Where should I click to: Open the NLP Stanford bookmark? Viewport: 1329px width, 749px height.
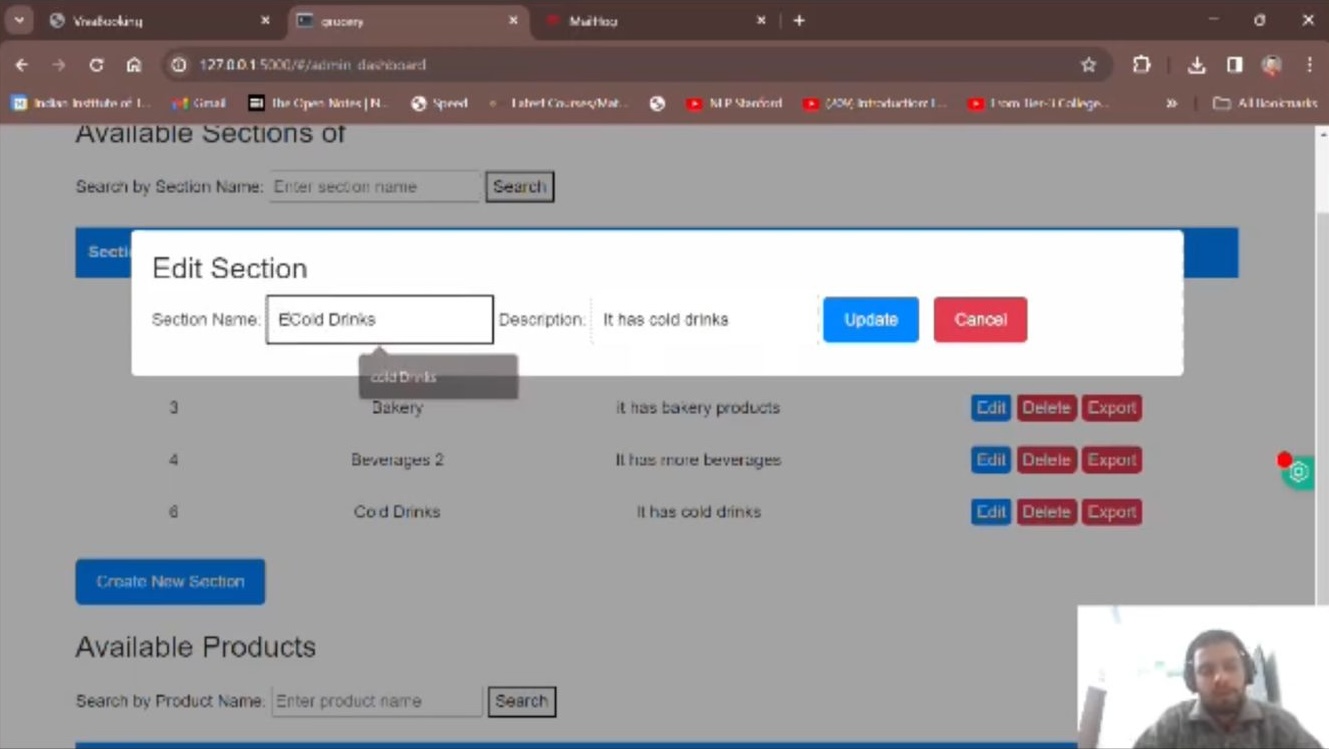click(x=735, y=103)
